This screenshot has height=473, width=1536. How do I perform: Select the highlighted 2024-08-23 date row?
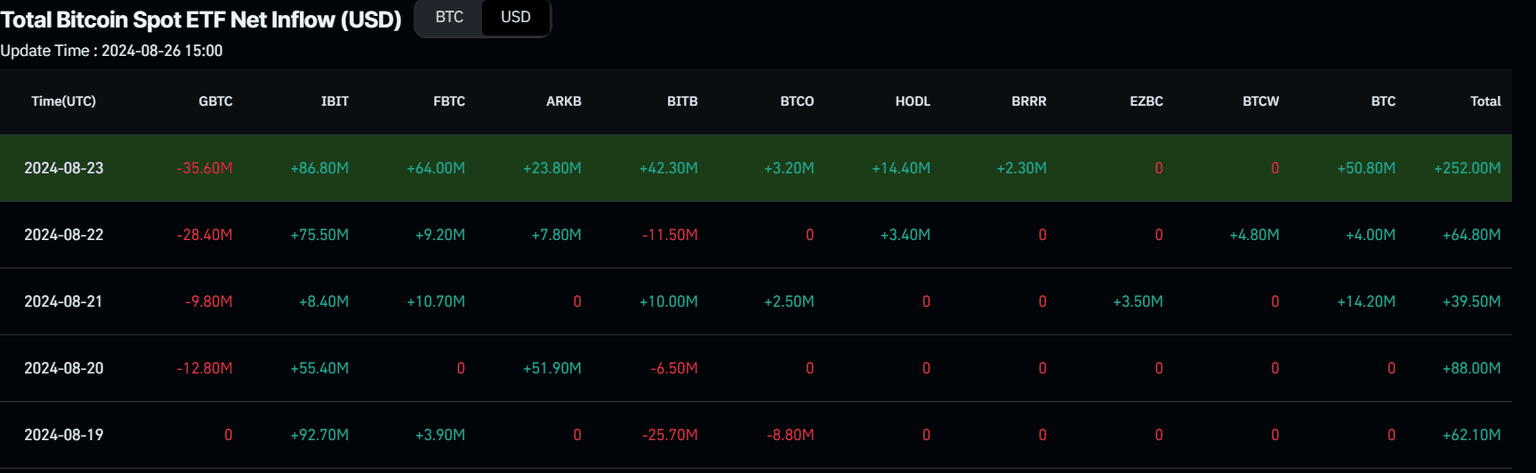coord(64,168)
